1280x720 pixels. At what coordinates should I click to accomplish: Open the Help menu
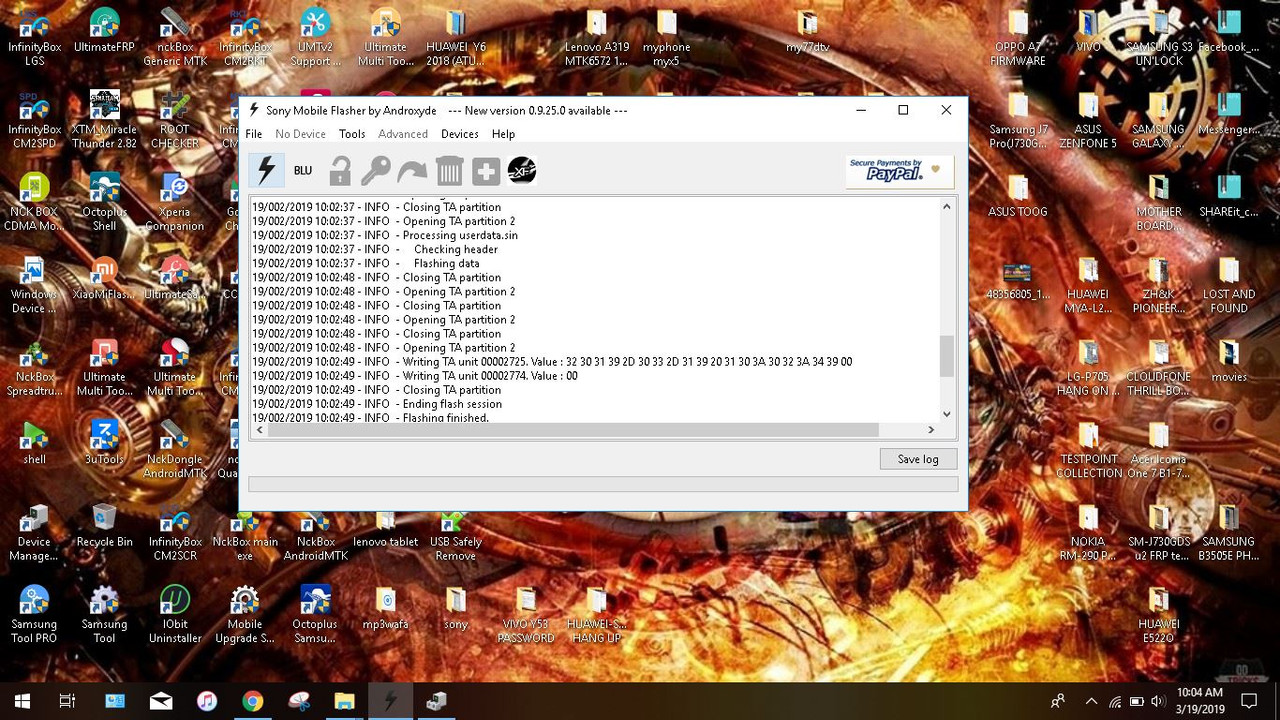tap(503, 134)
